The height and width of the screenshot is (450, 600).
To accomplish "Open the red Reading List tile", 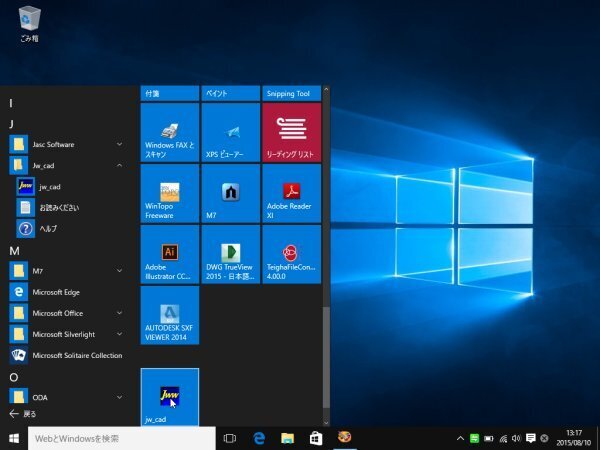I will [x=292, y=132].
